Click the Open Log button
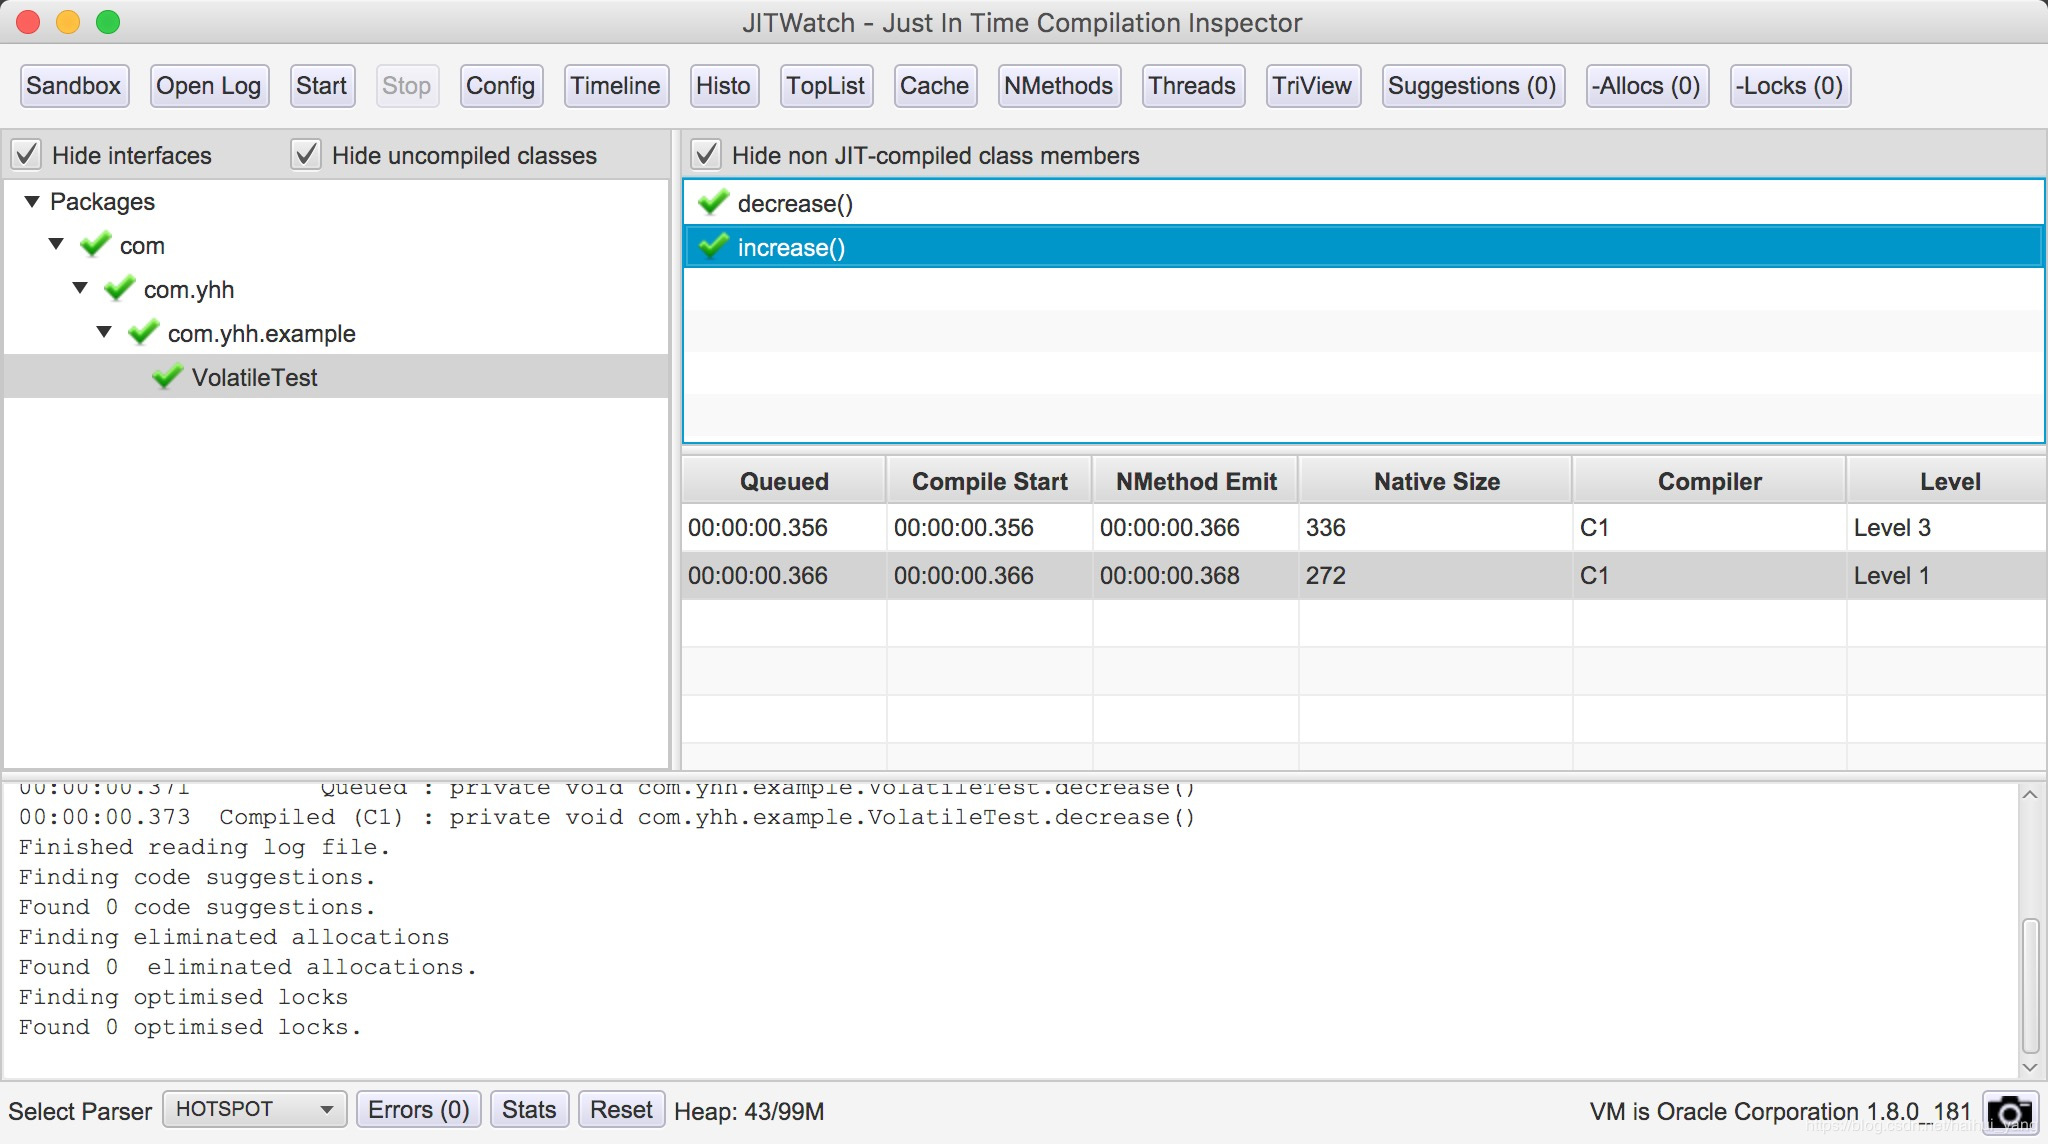This screenshot has width=2048, height=1144. [x=208, y=86]
